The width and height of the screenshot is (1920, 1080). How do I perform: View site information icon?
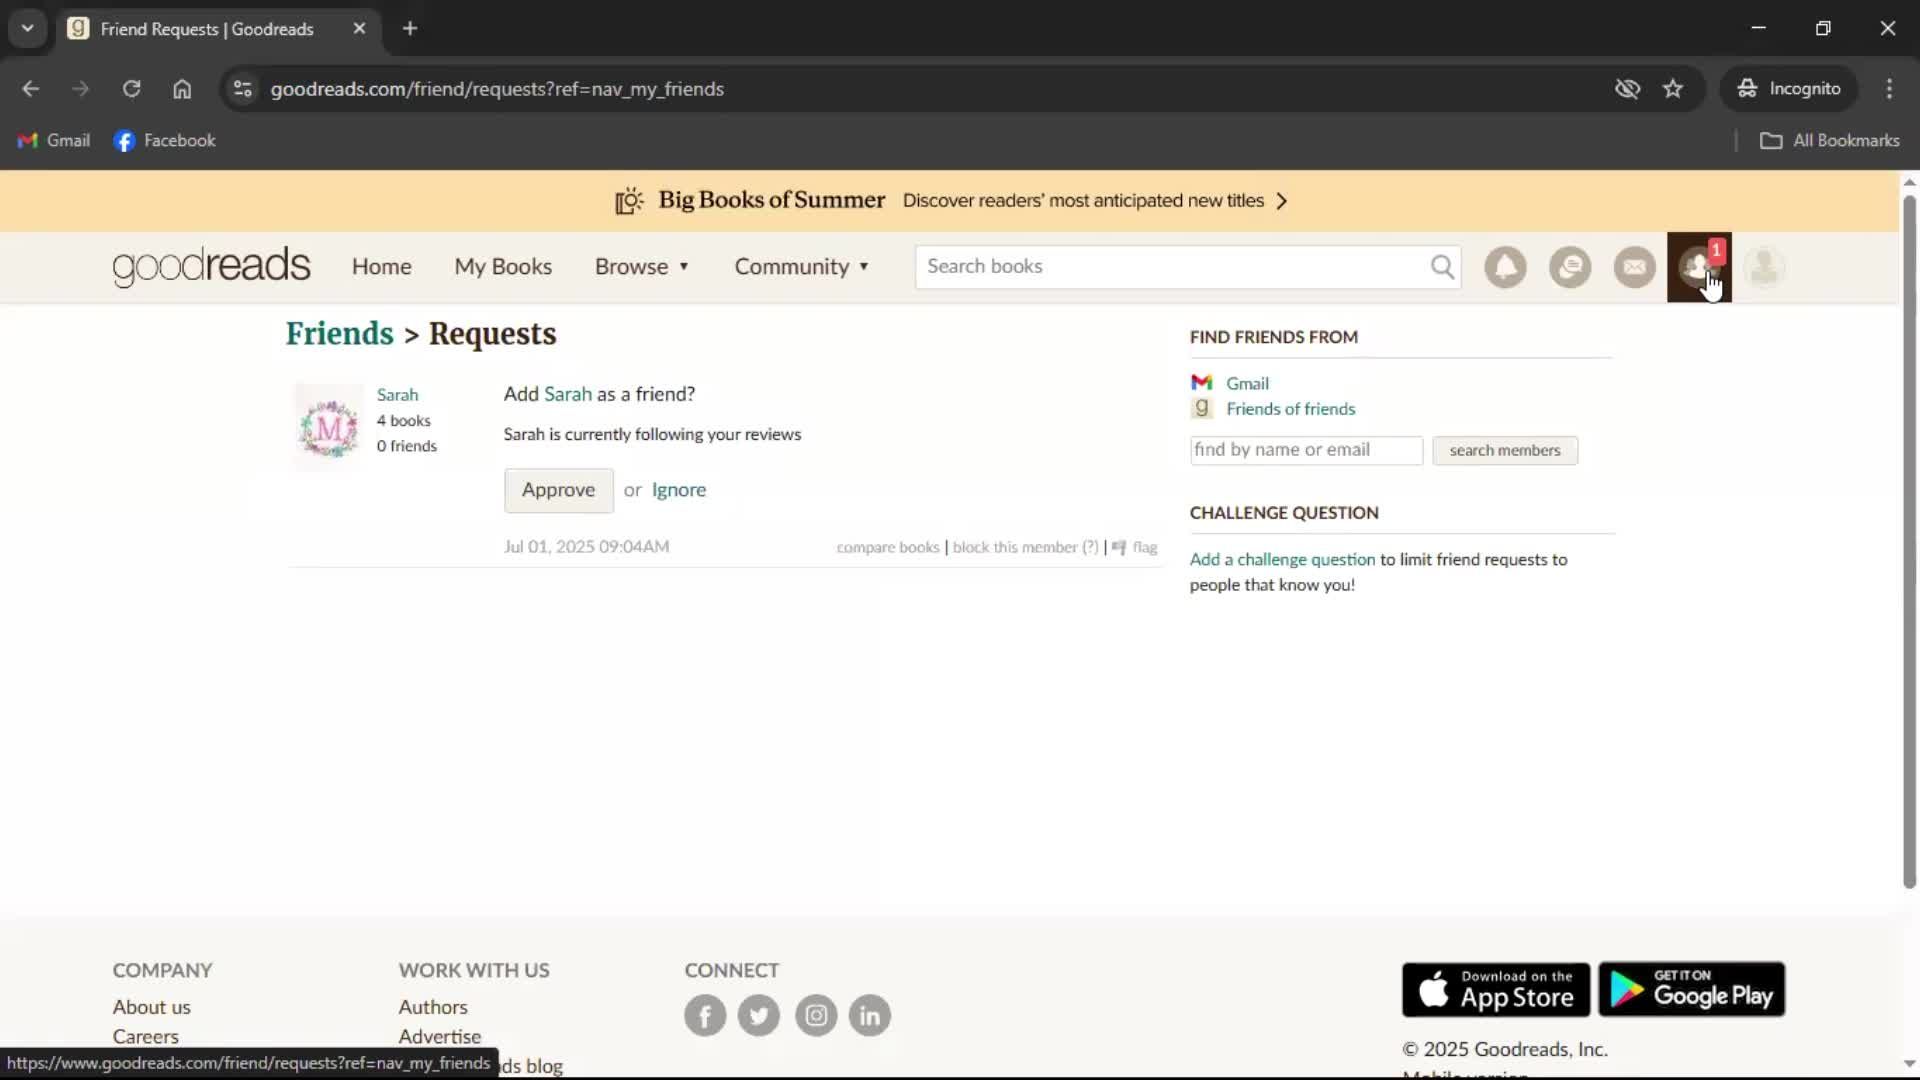(242, 89)
